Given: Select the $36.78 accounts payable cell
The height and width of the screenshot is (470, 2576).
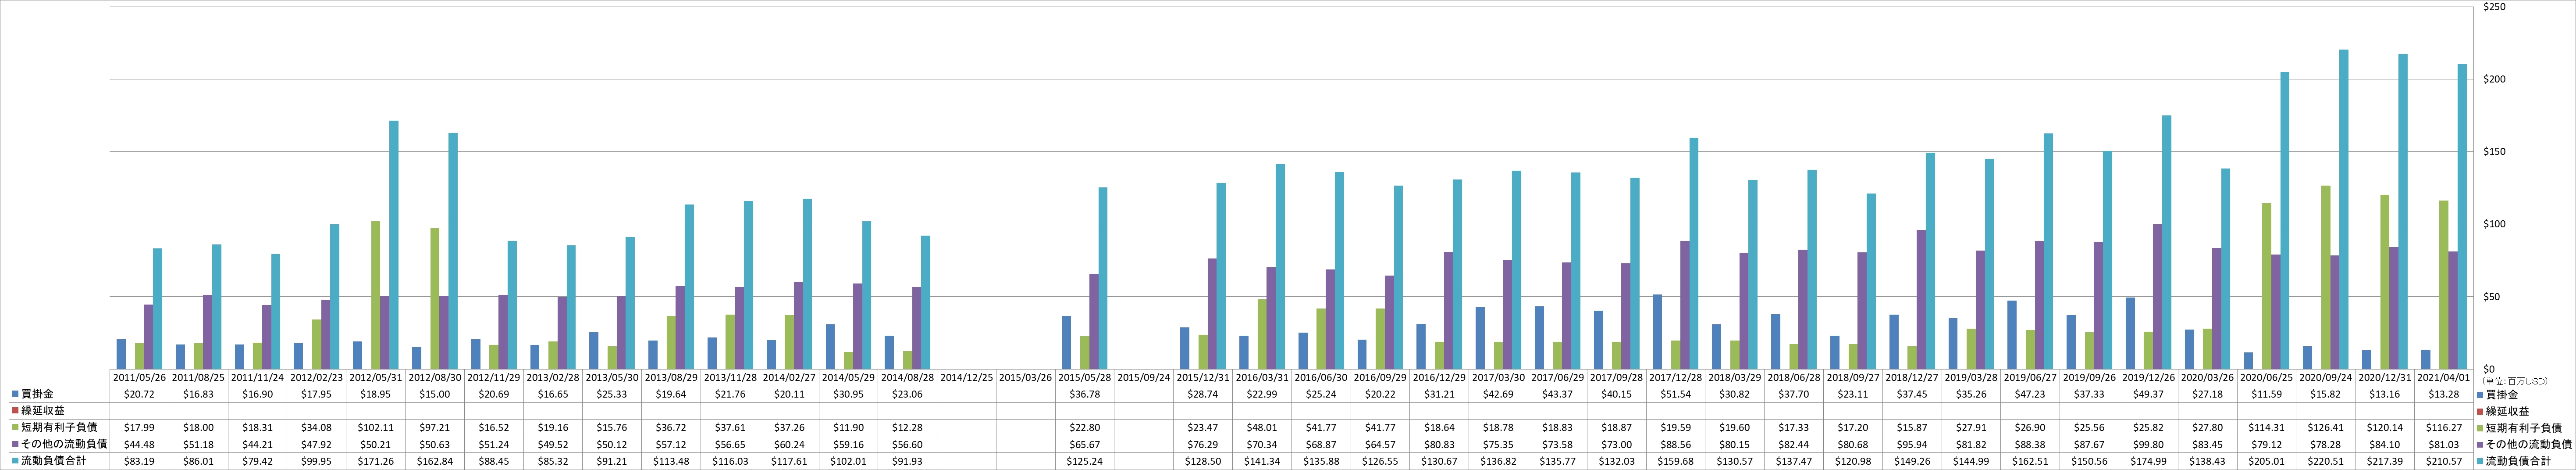Looking at the screenshot, I should pos(1085,395).
